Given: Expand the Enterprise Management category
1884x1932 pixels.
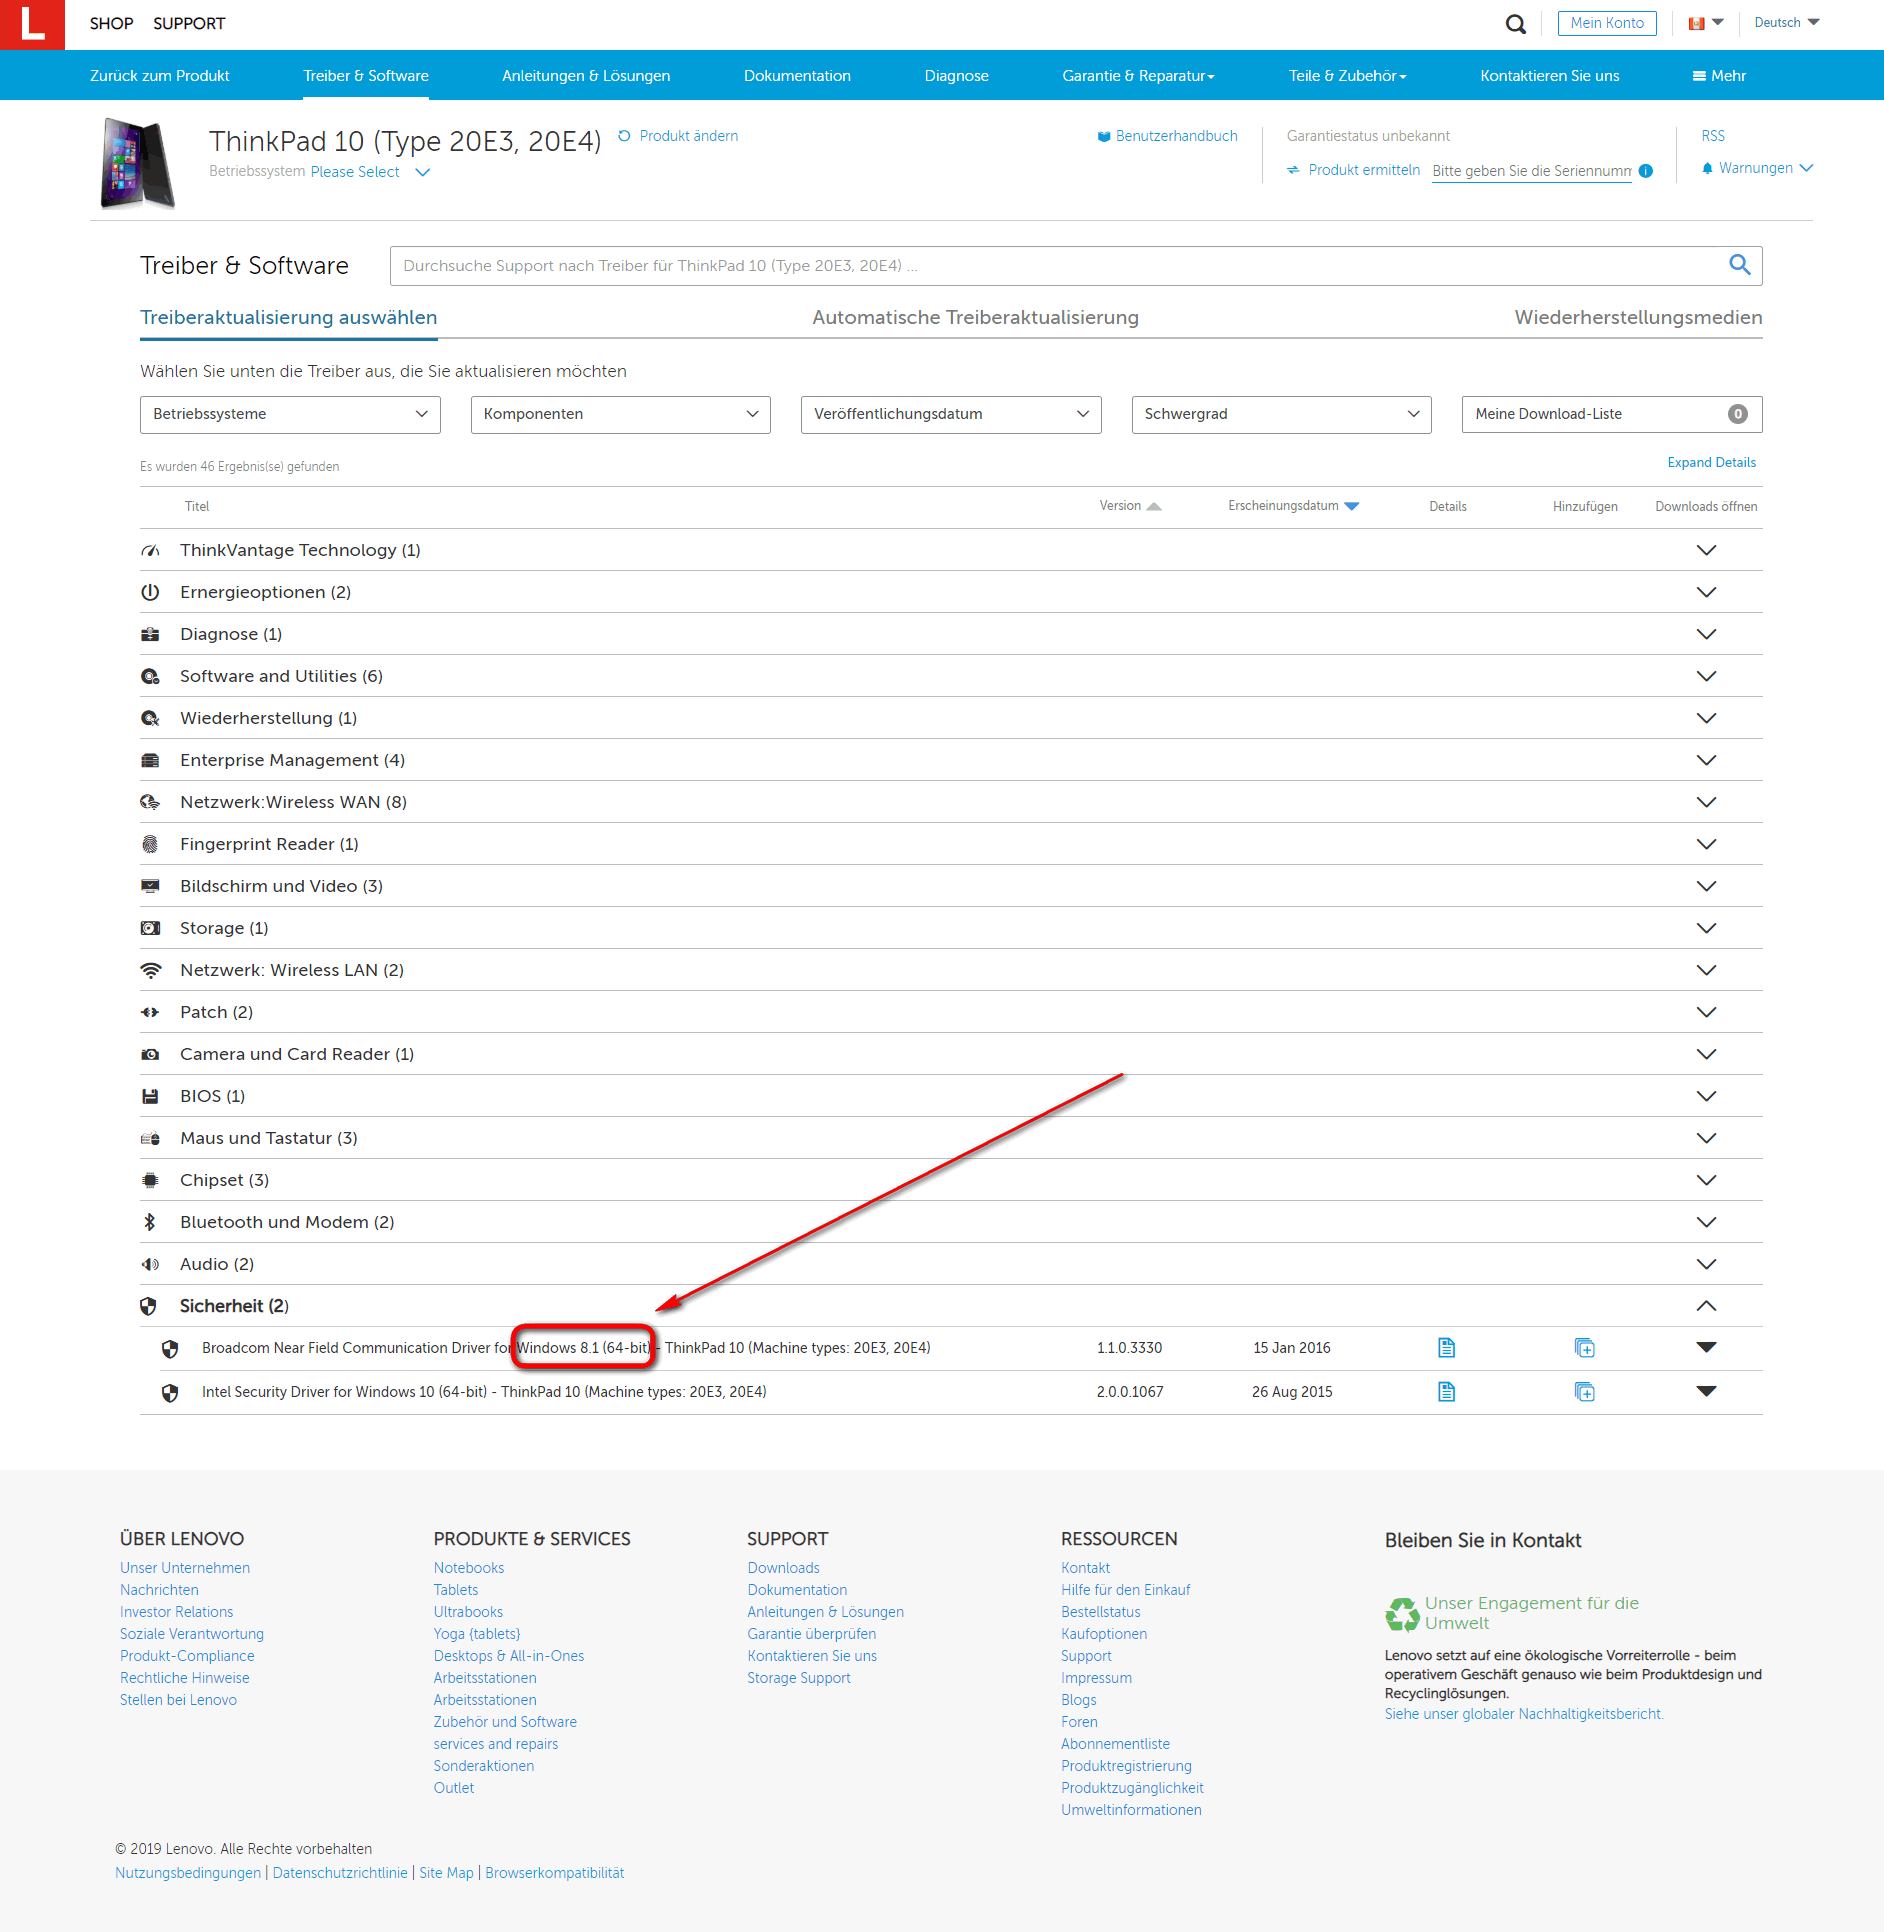Looking at the screenshot, I should 1706,760.
